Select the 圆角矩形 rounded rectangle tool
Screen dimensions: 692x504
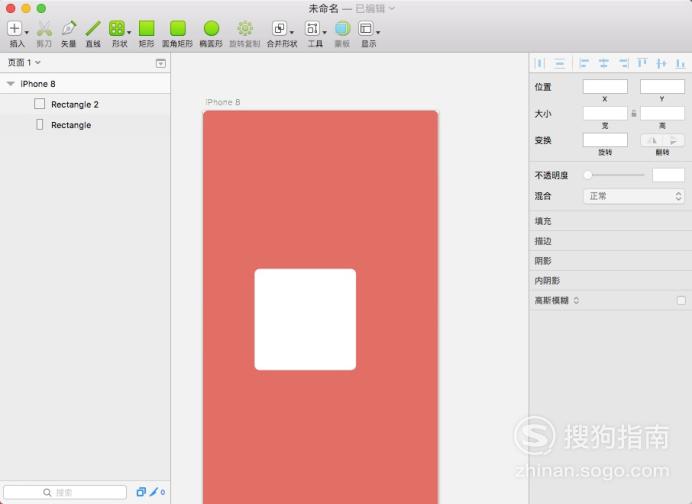pos(178,28)
